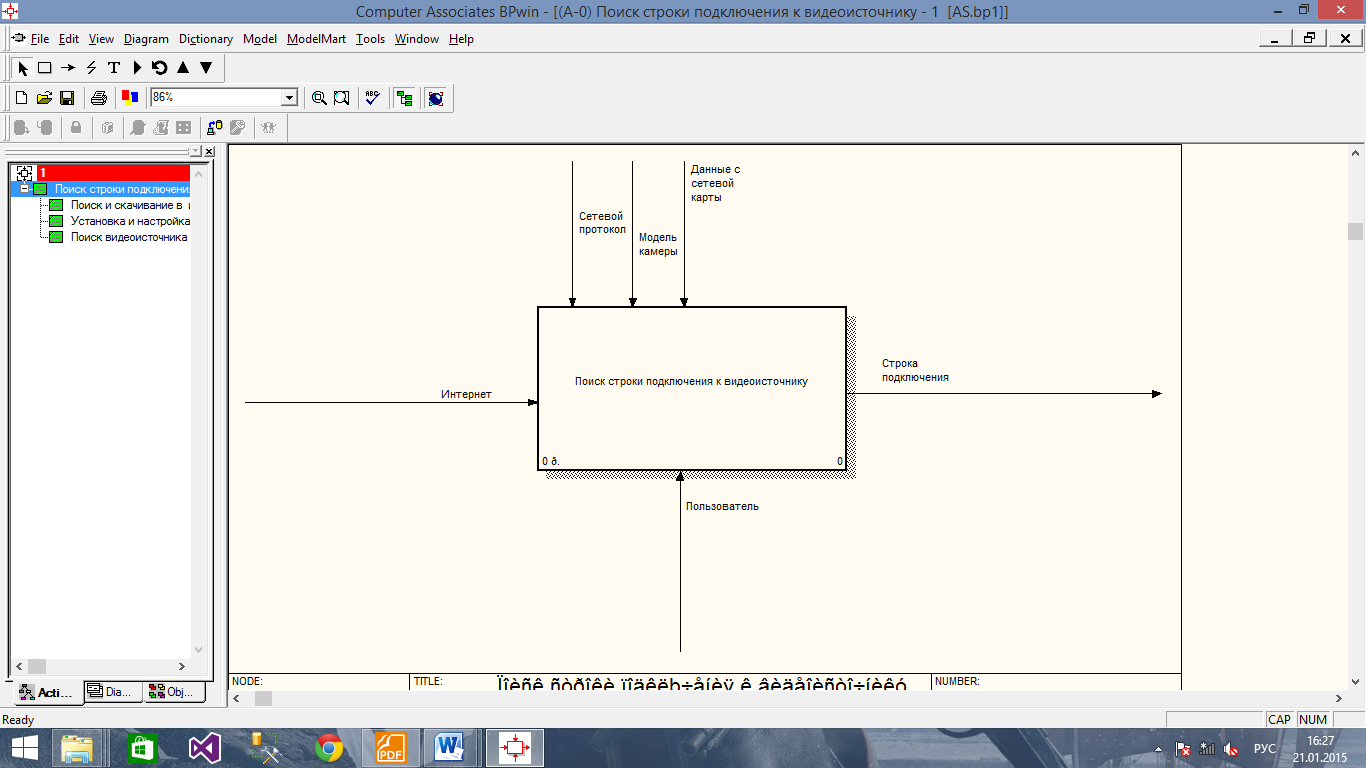Screen dimensions: 1366x768
Task: Toggle the Model Explorer tree button
Action: [404, 98]
